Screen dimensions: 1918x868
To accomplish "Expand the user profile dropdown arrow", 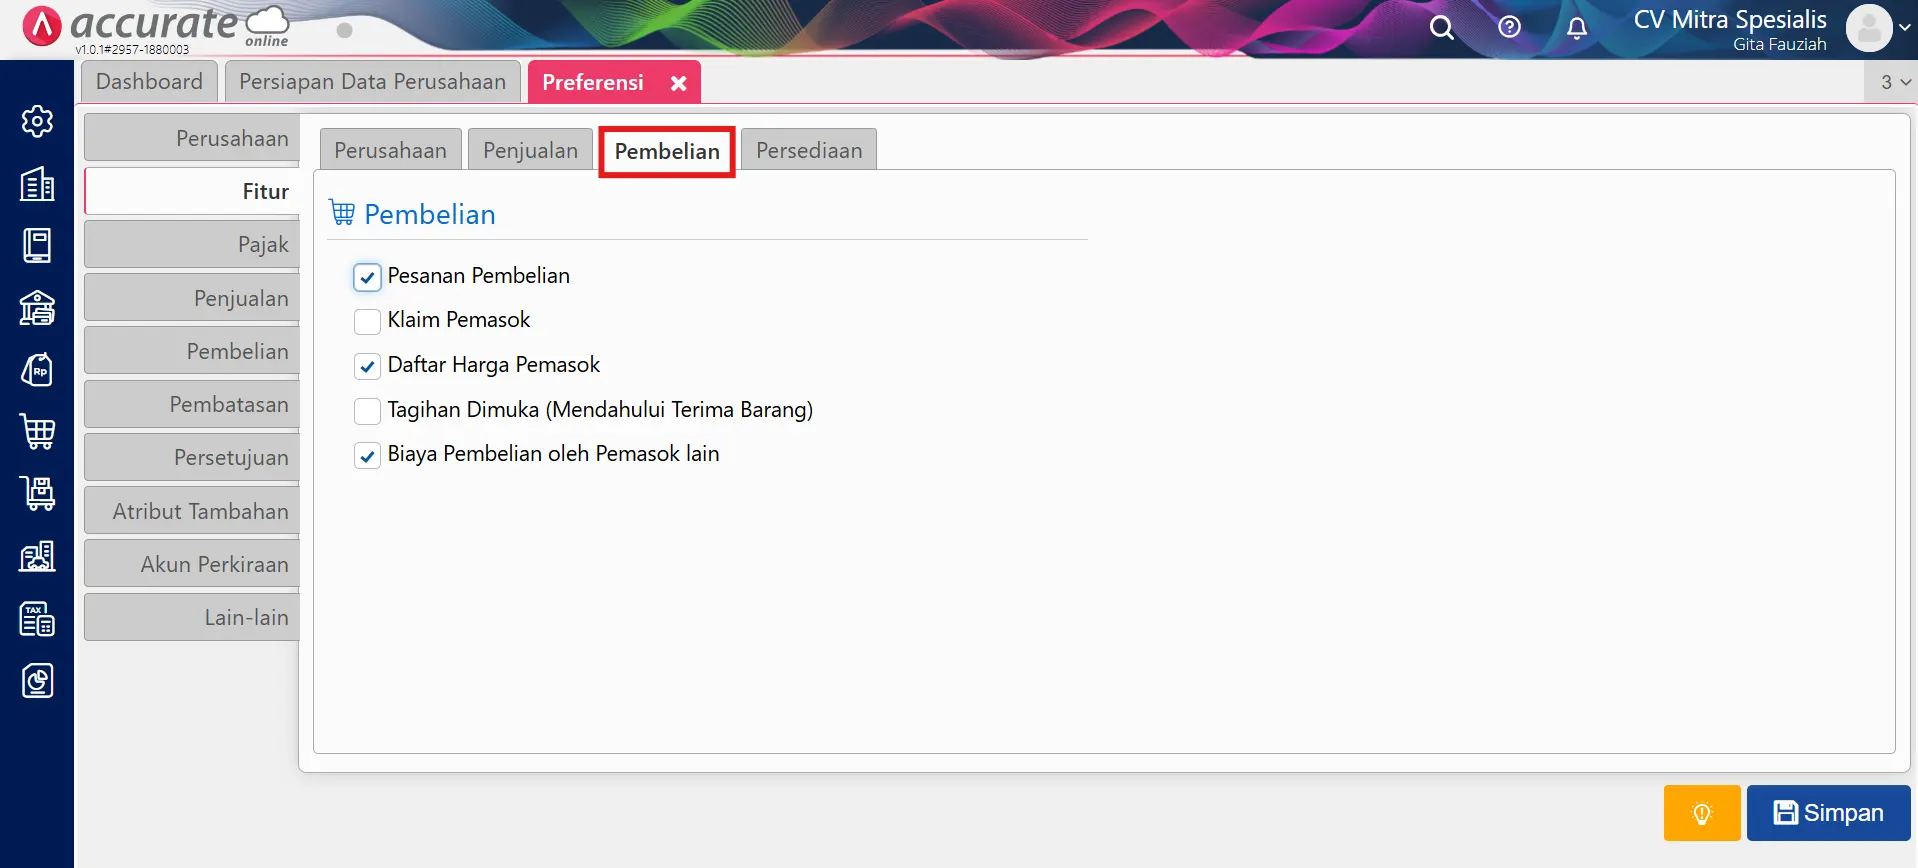I will click(x=1904, y=28).
